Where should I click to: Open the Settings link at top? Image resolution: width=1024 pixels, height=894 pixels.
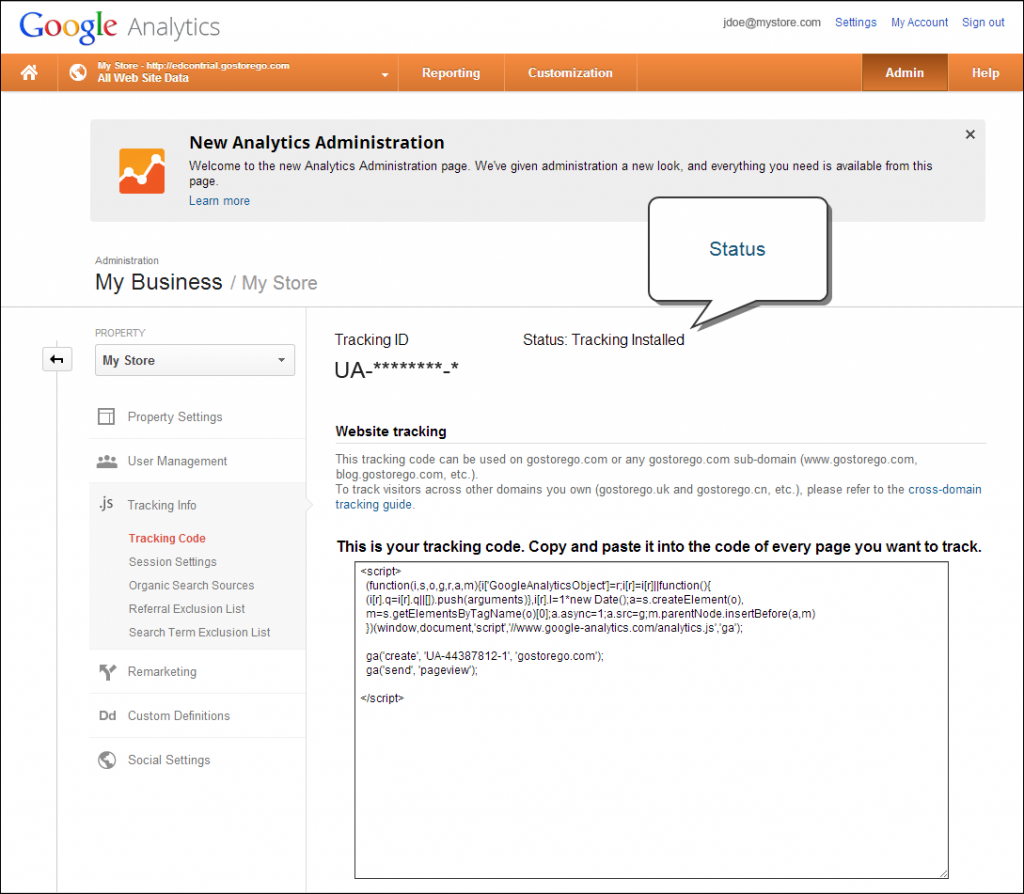pos(856,22)
